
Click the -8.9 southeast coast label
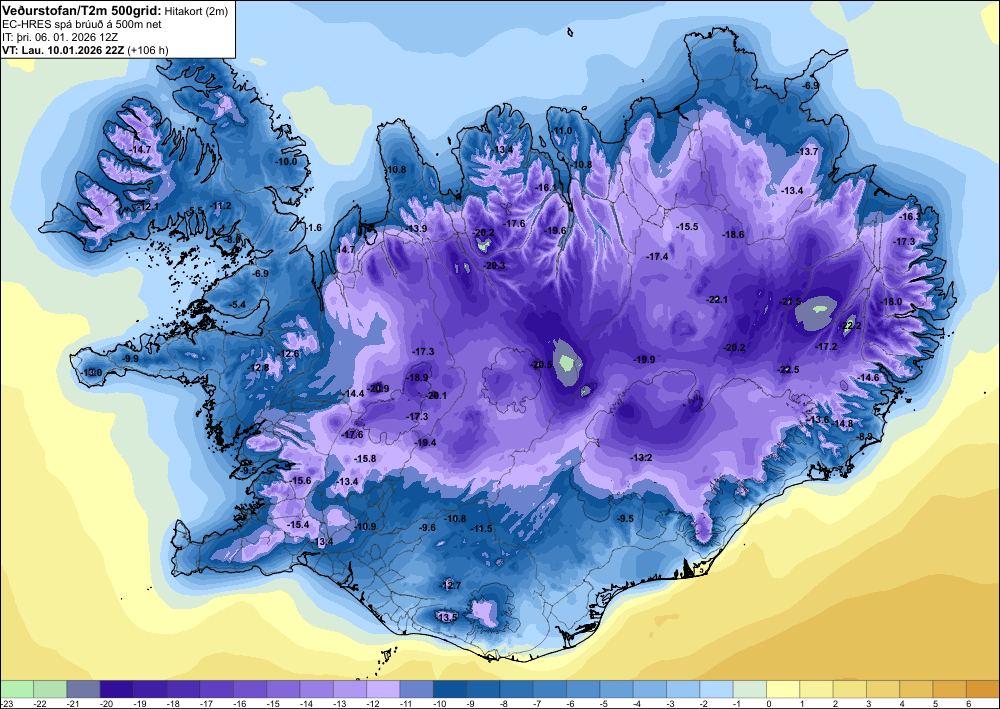coord(864,436)
